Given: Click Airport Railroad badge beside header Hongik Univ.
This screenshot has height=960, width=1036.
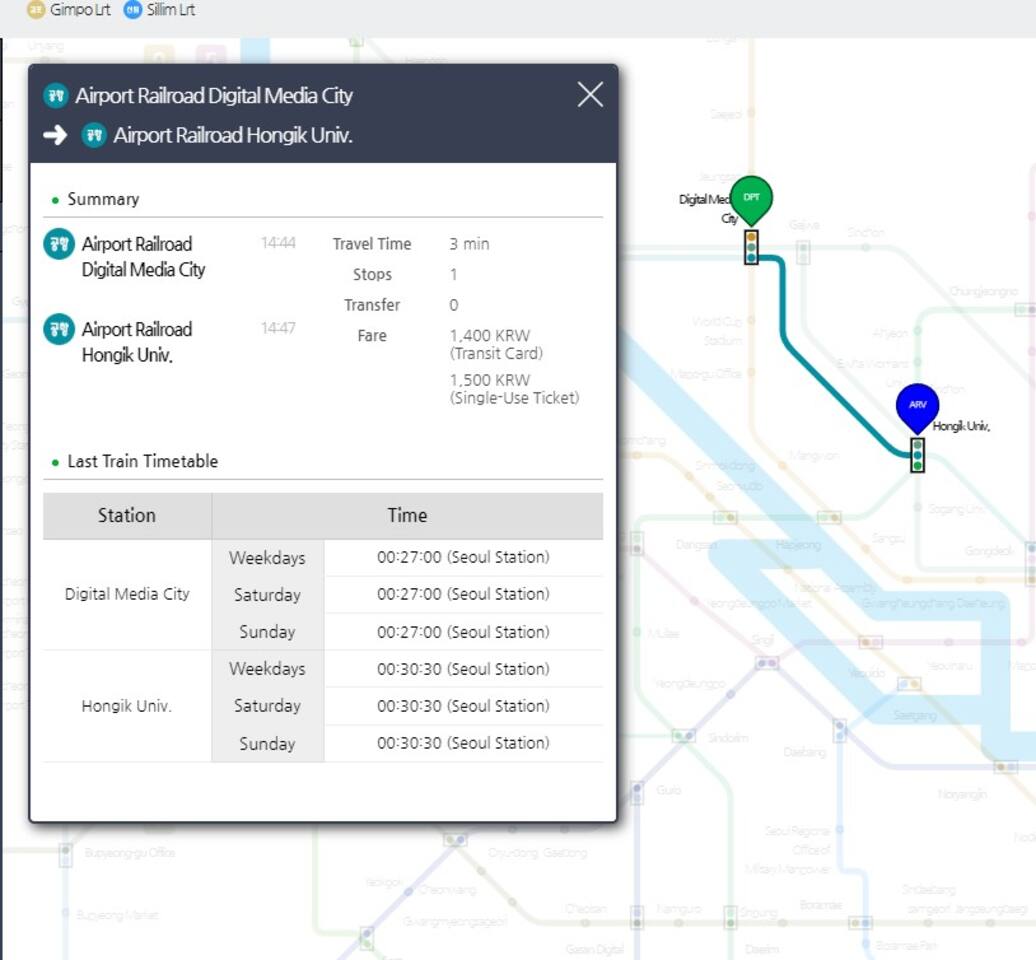Looking at the screenshot, I should click(x=94, y=135).
